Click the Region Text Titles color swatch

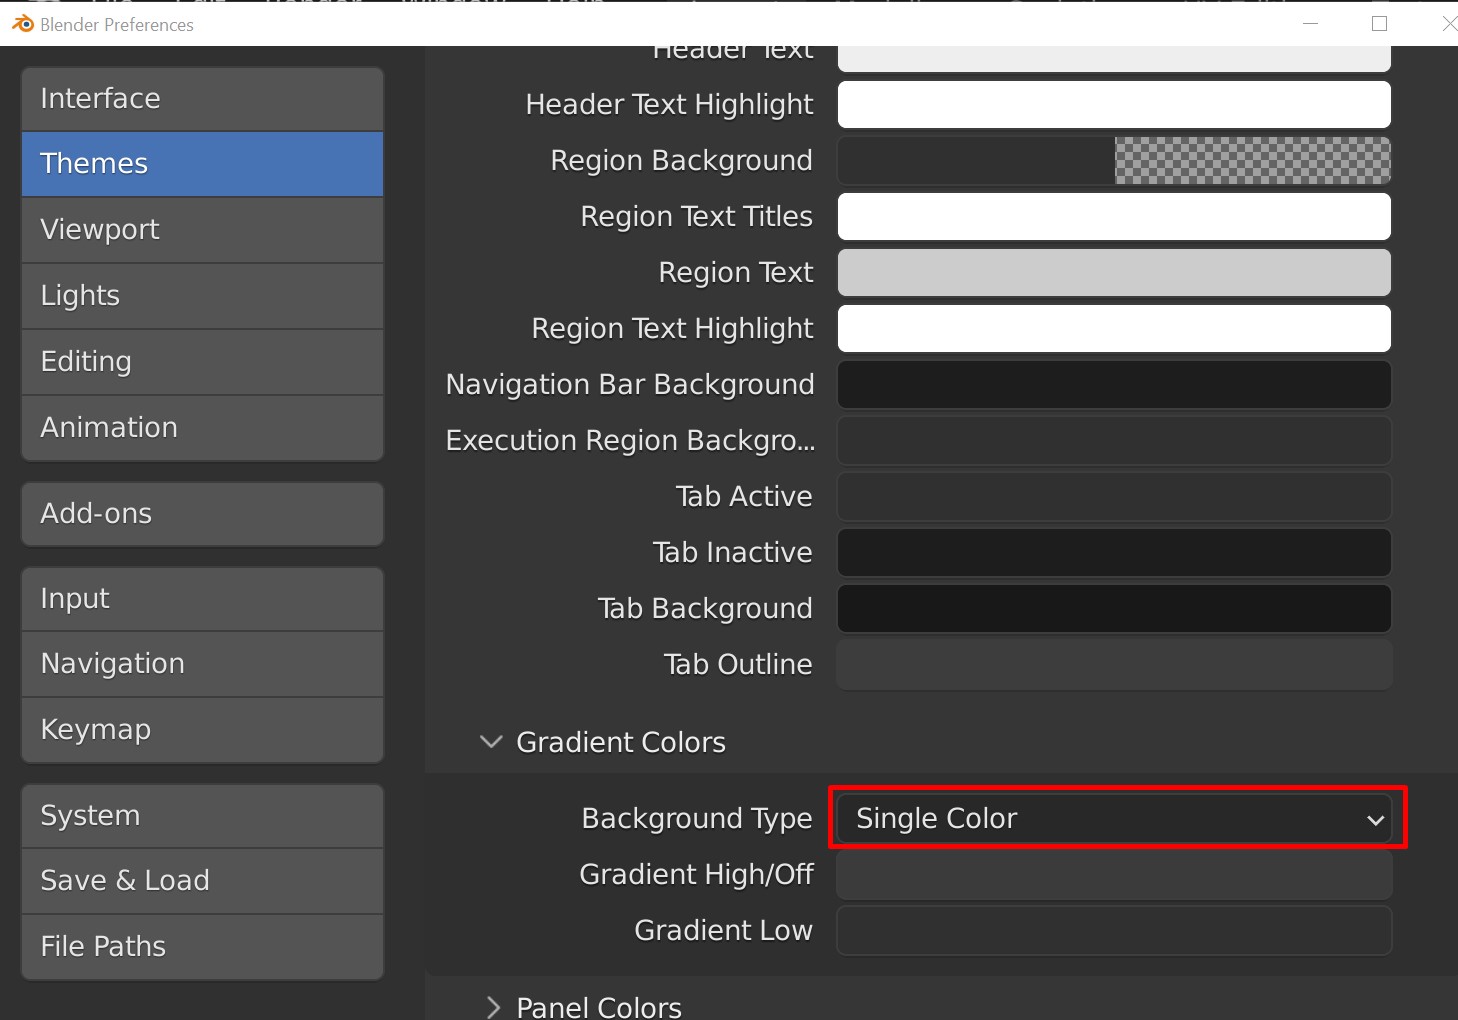pos(1114,217)
